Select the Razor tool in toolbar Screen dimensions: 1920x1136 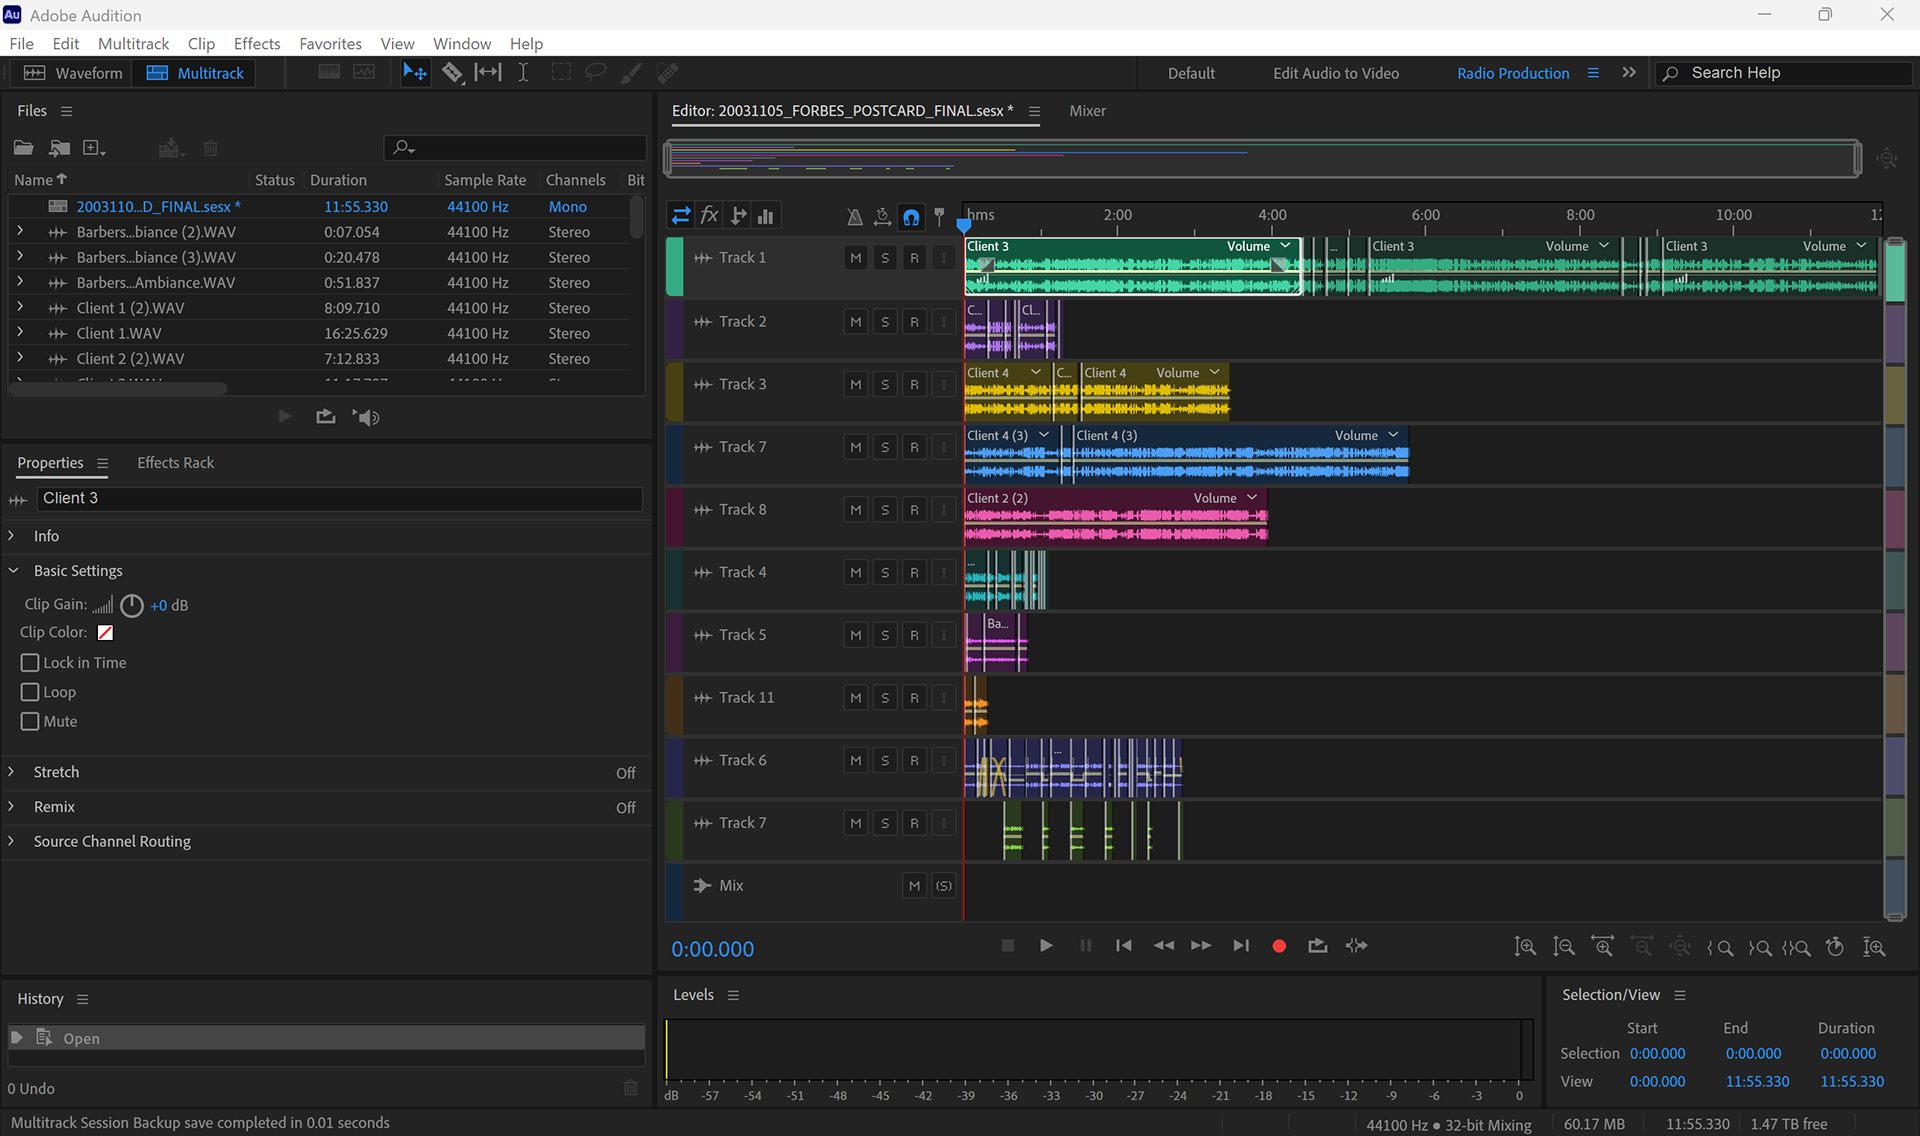pos(452,73)
